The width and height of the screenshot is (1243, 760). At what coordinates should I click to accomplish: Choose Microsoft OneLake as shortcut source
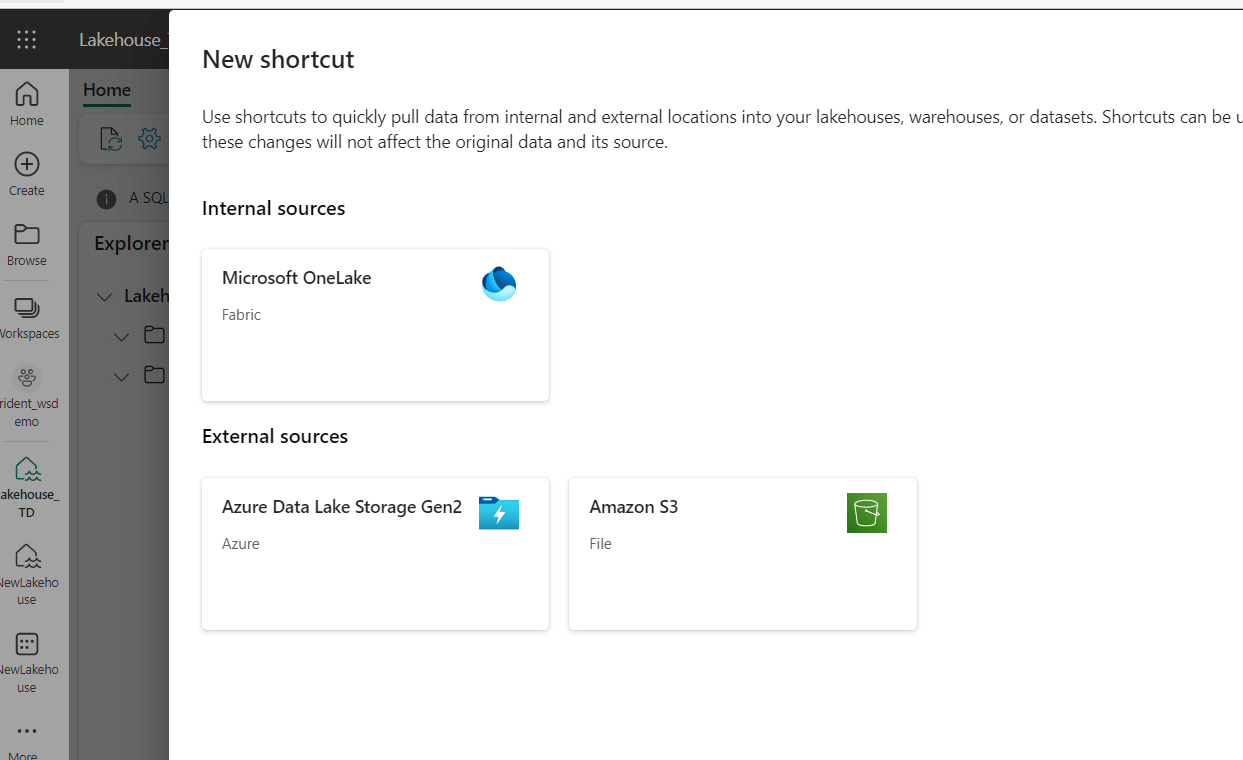(x=375, y=324)
